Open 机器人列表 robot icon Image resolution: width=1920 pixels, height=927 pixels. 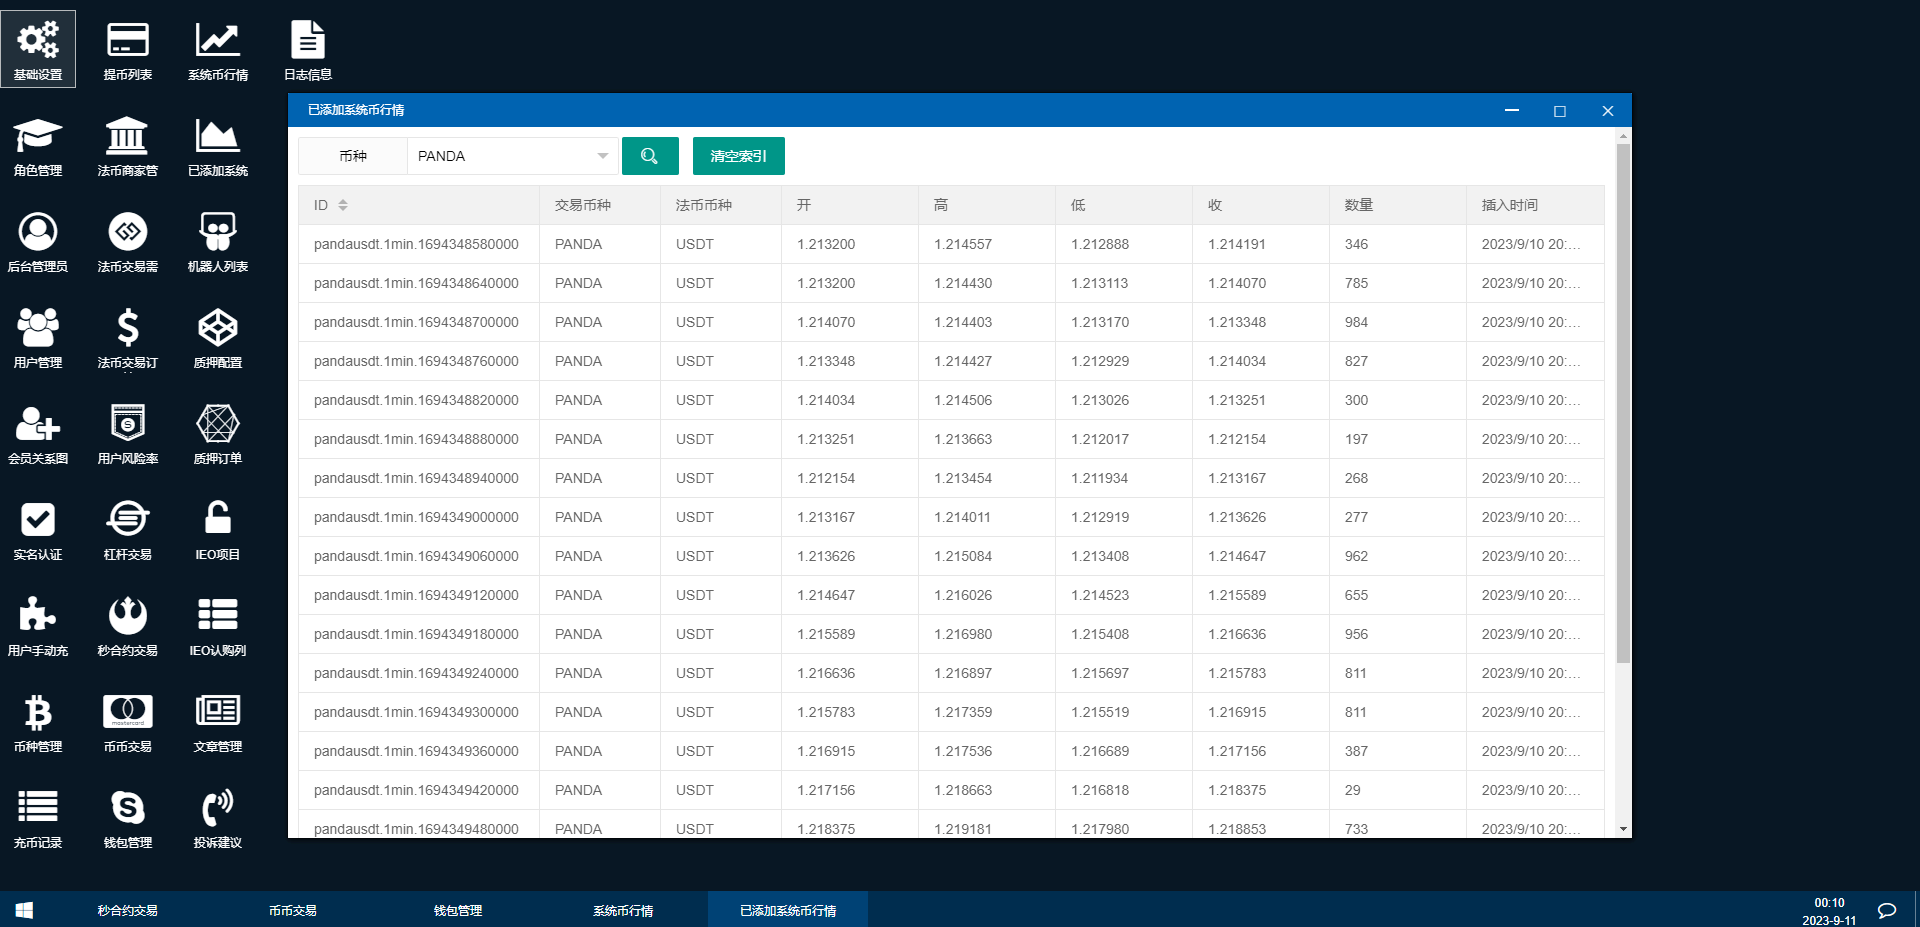coord(217,233)
